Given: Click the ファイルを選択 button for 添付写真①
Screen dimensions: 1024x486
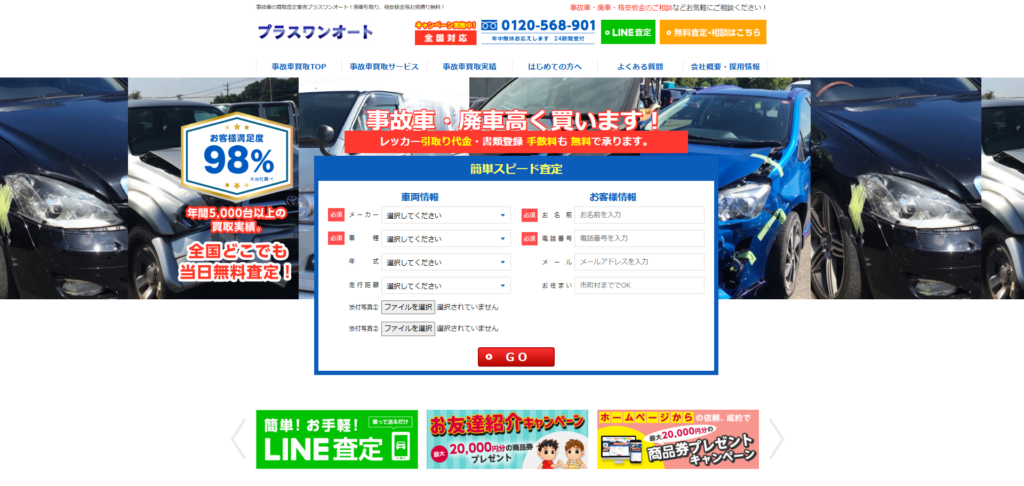Looking at the screenshot, I should [408, 307].
